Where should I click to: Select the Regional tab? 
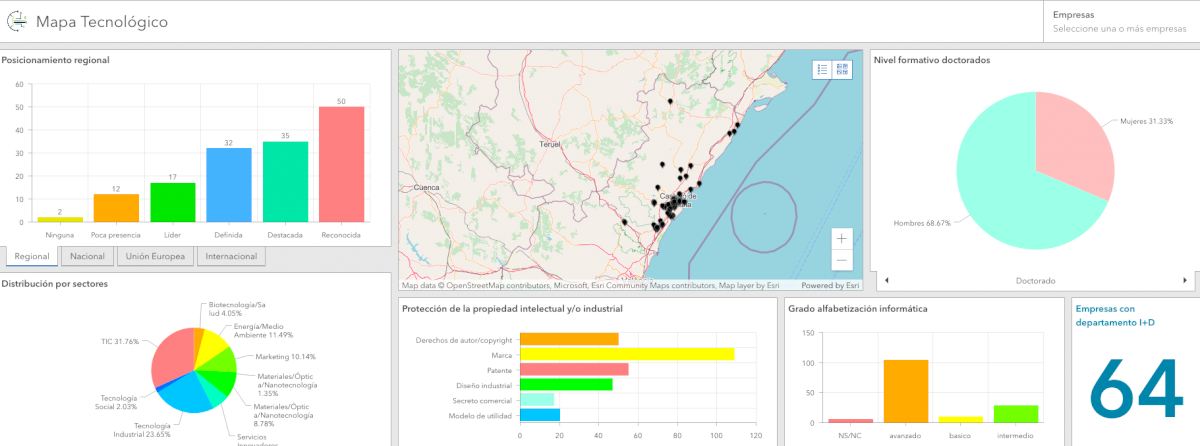32,257
